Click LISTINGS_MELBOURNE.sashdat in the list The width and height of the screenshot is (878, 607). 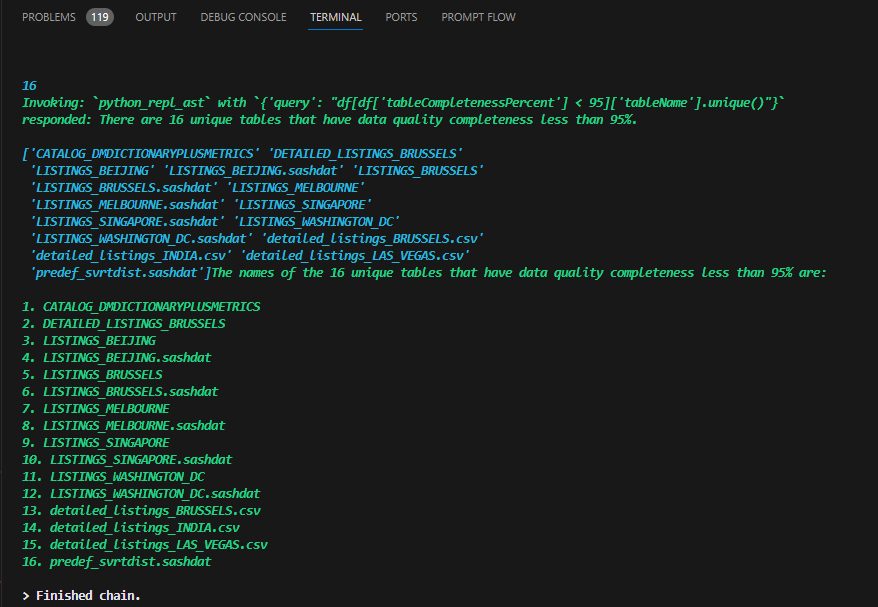pos(134,425)
